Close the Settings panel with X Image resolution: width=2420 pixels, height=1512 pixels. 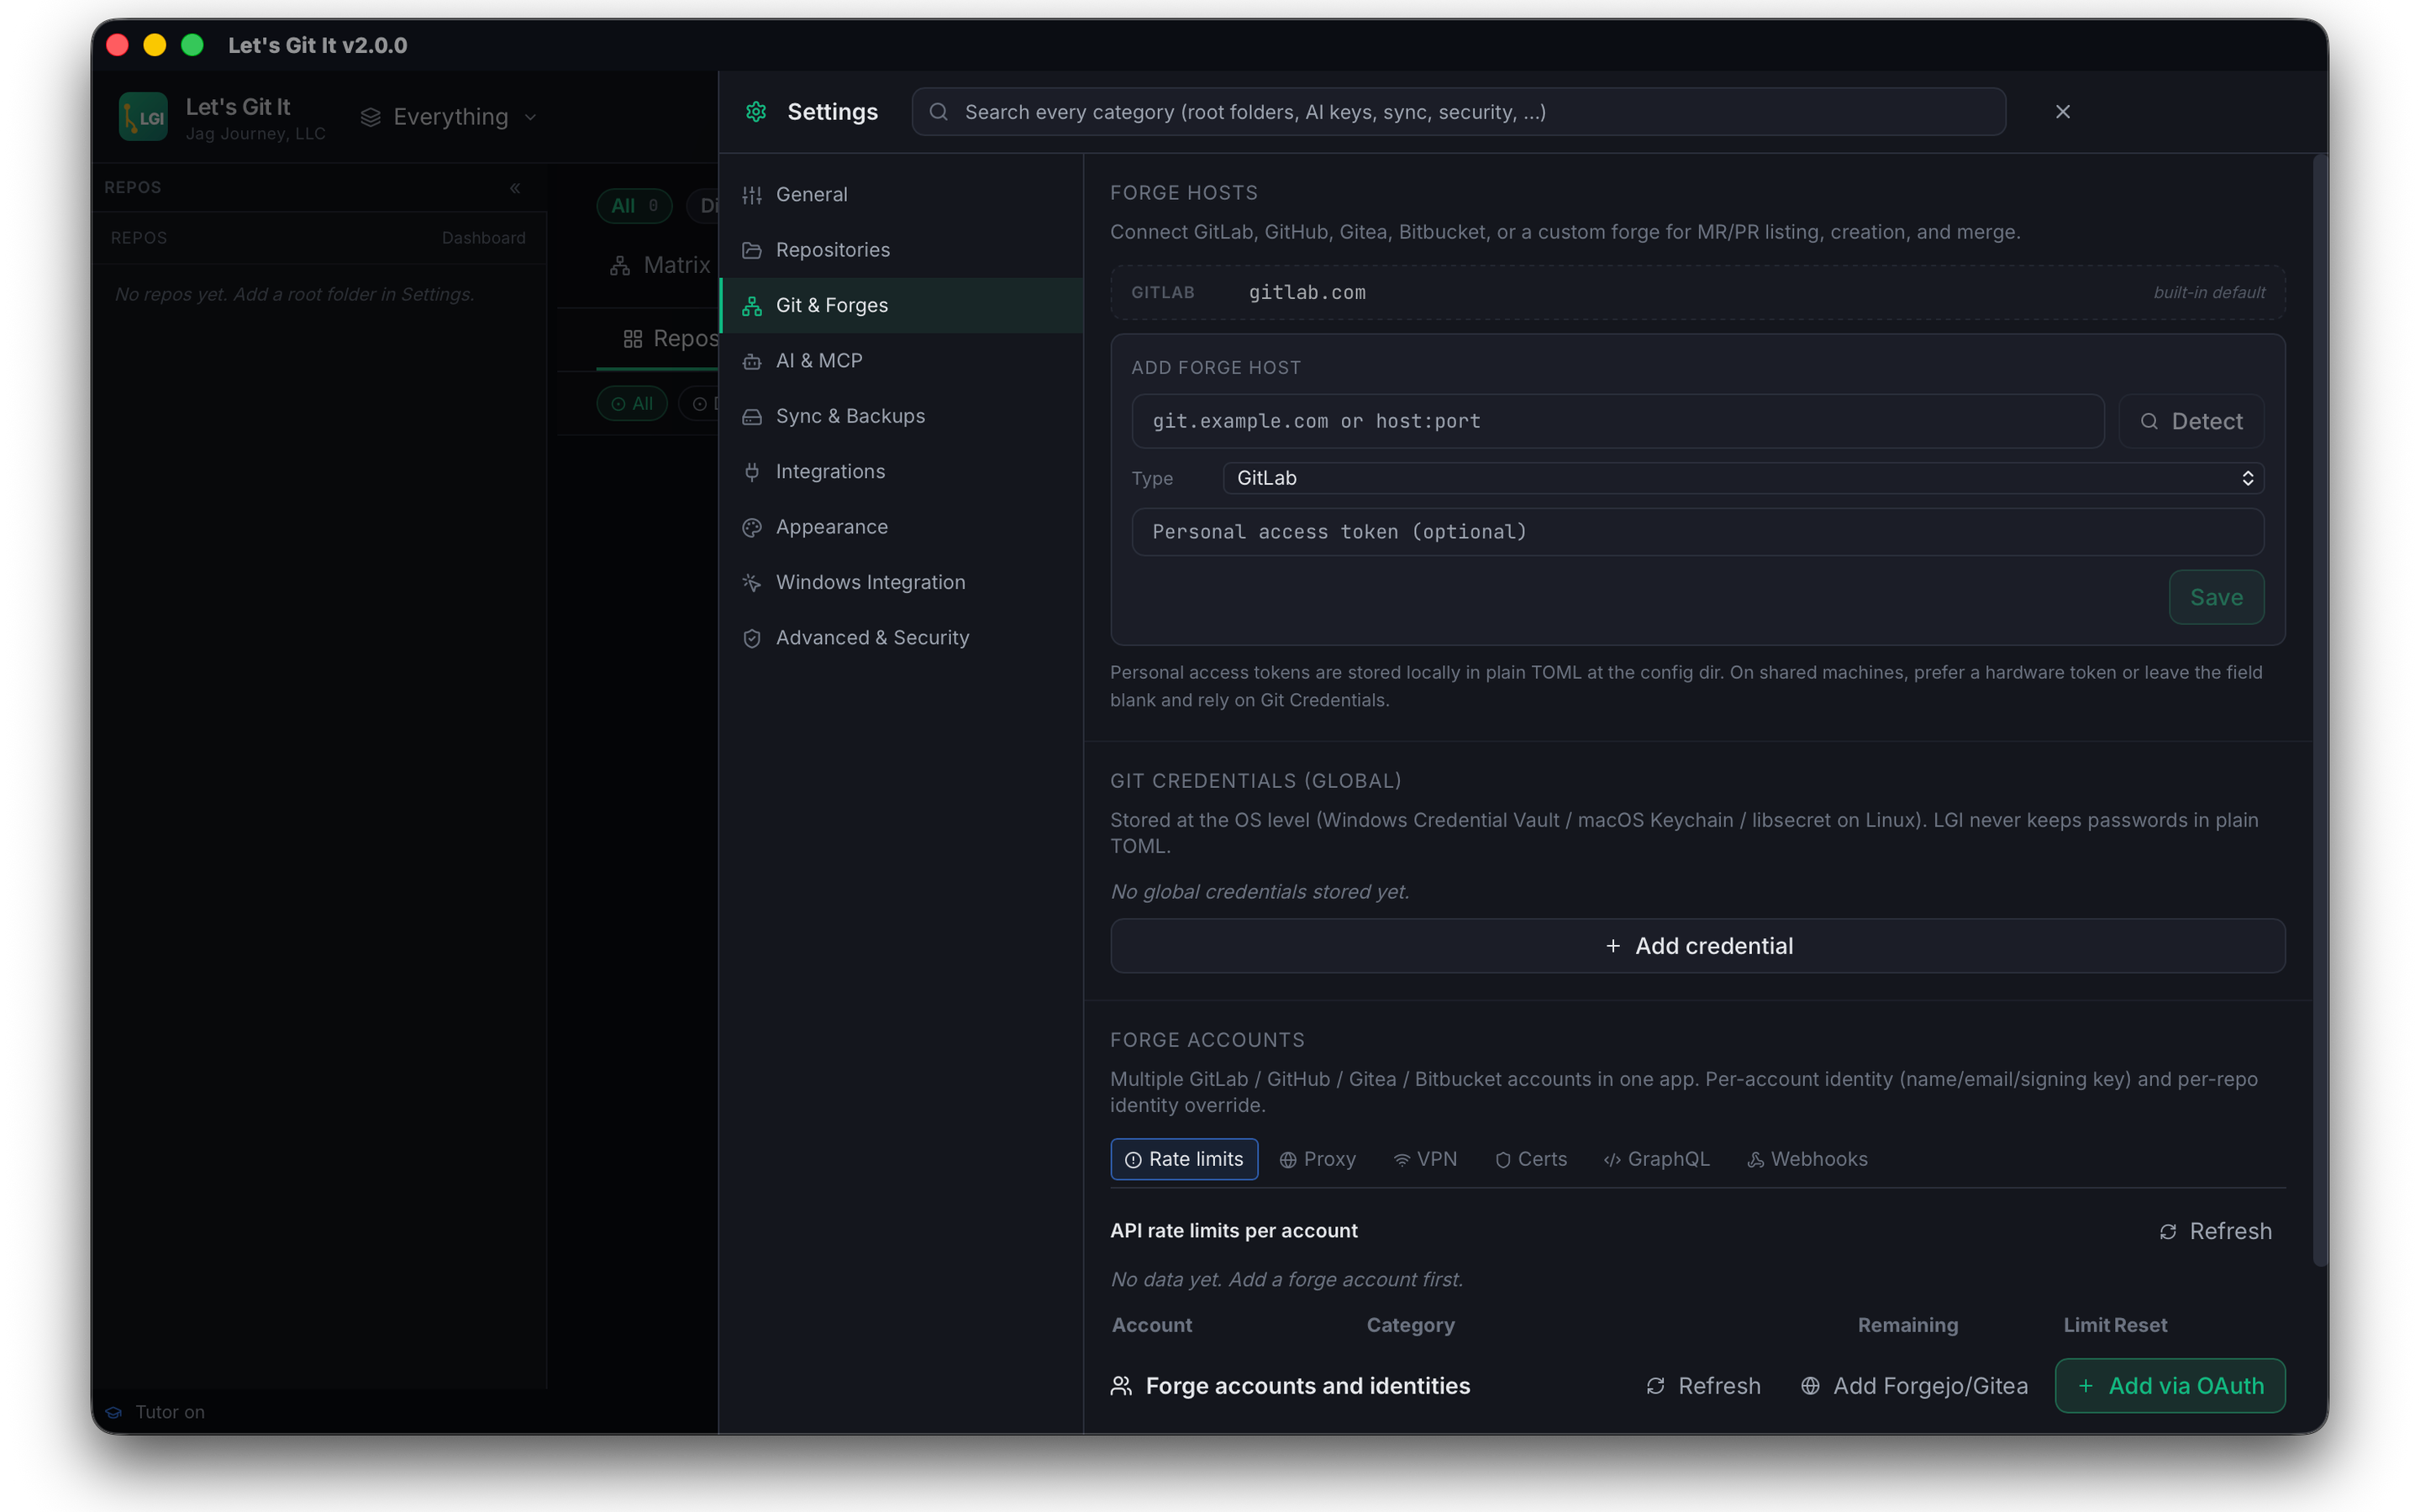click(x=2062, y=112)
